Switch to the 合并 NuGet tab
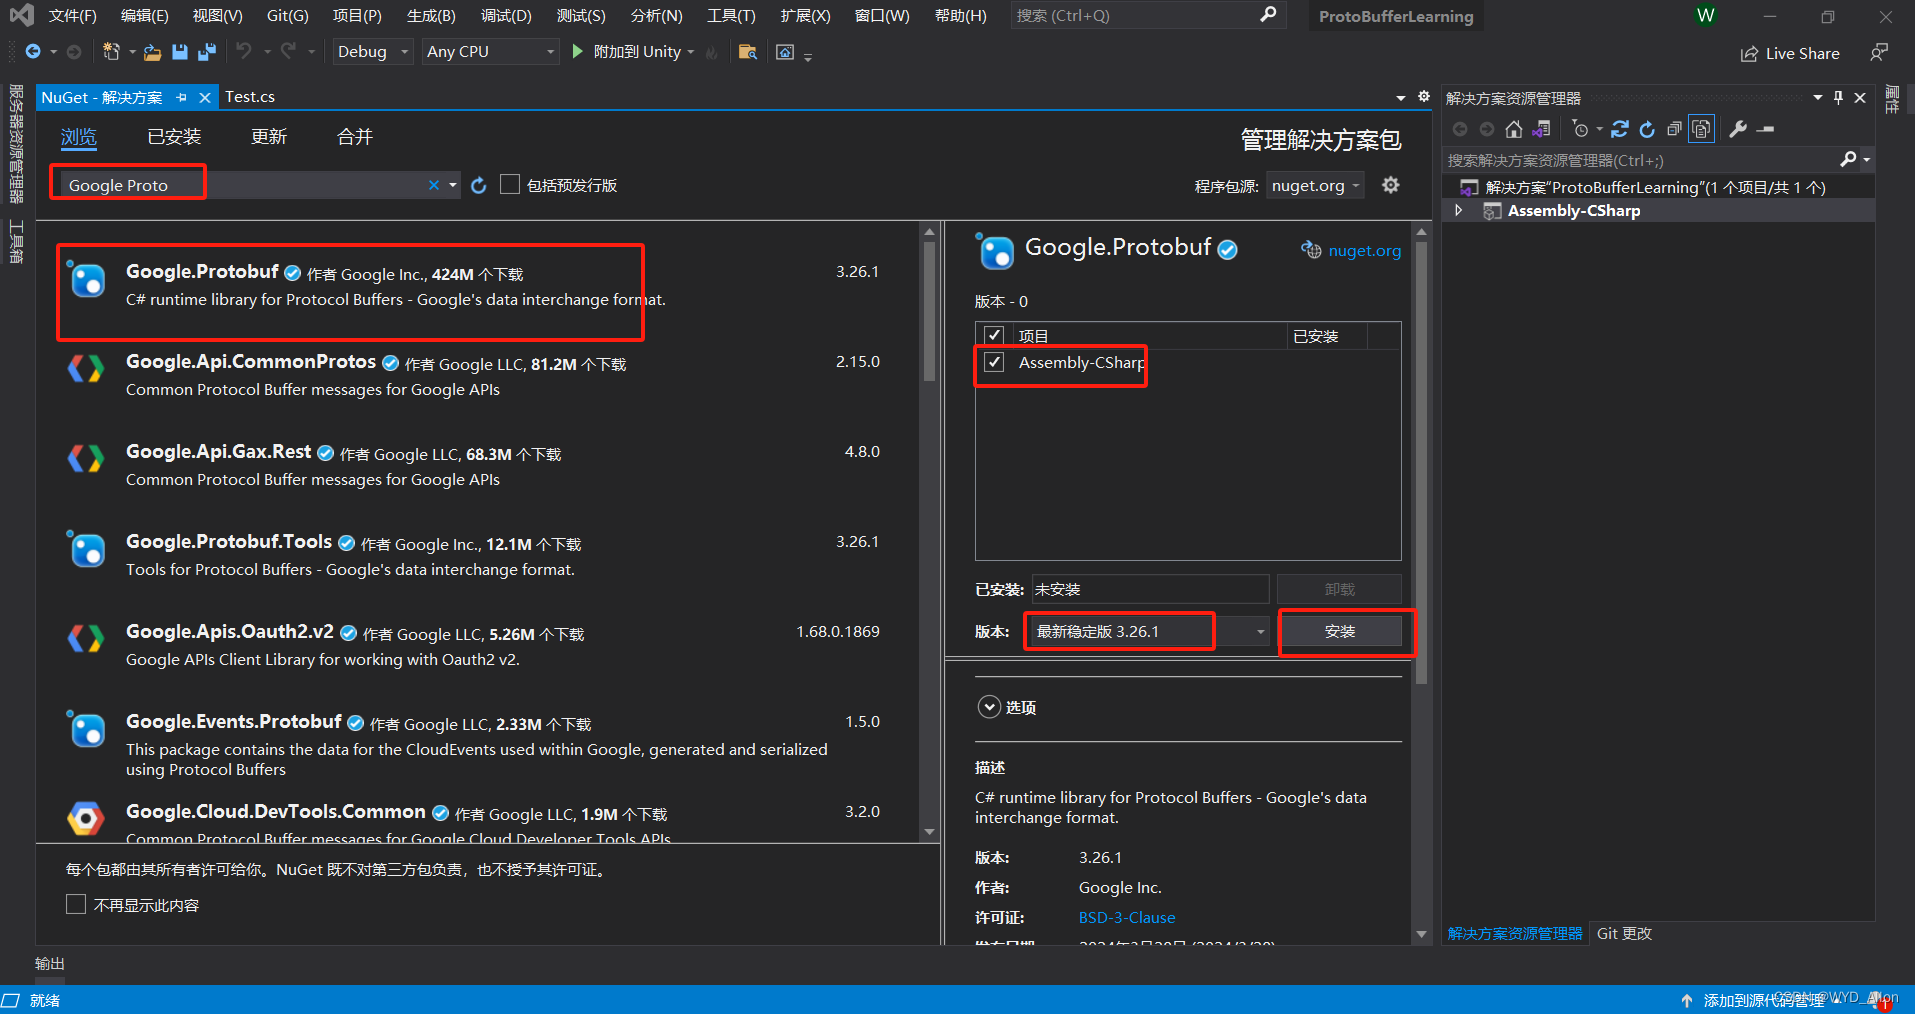Screen dimensions: 1915x1014 [355, 137]
